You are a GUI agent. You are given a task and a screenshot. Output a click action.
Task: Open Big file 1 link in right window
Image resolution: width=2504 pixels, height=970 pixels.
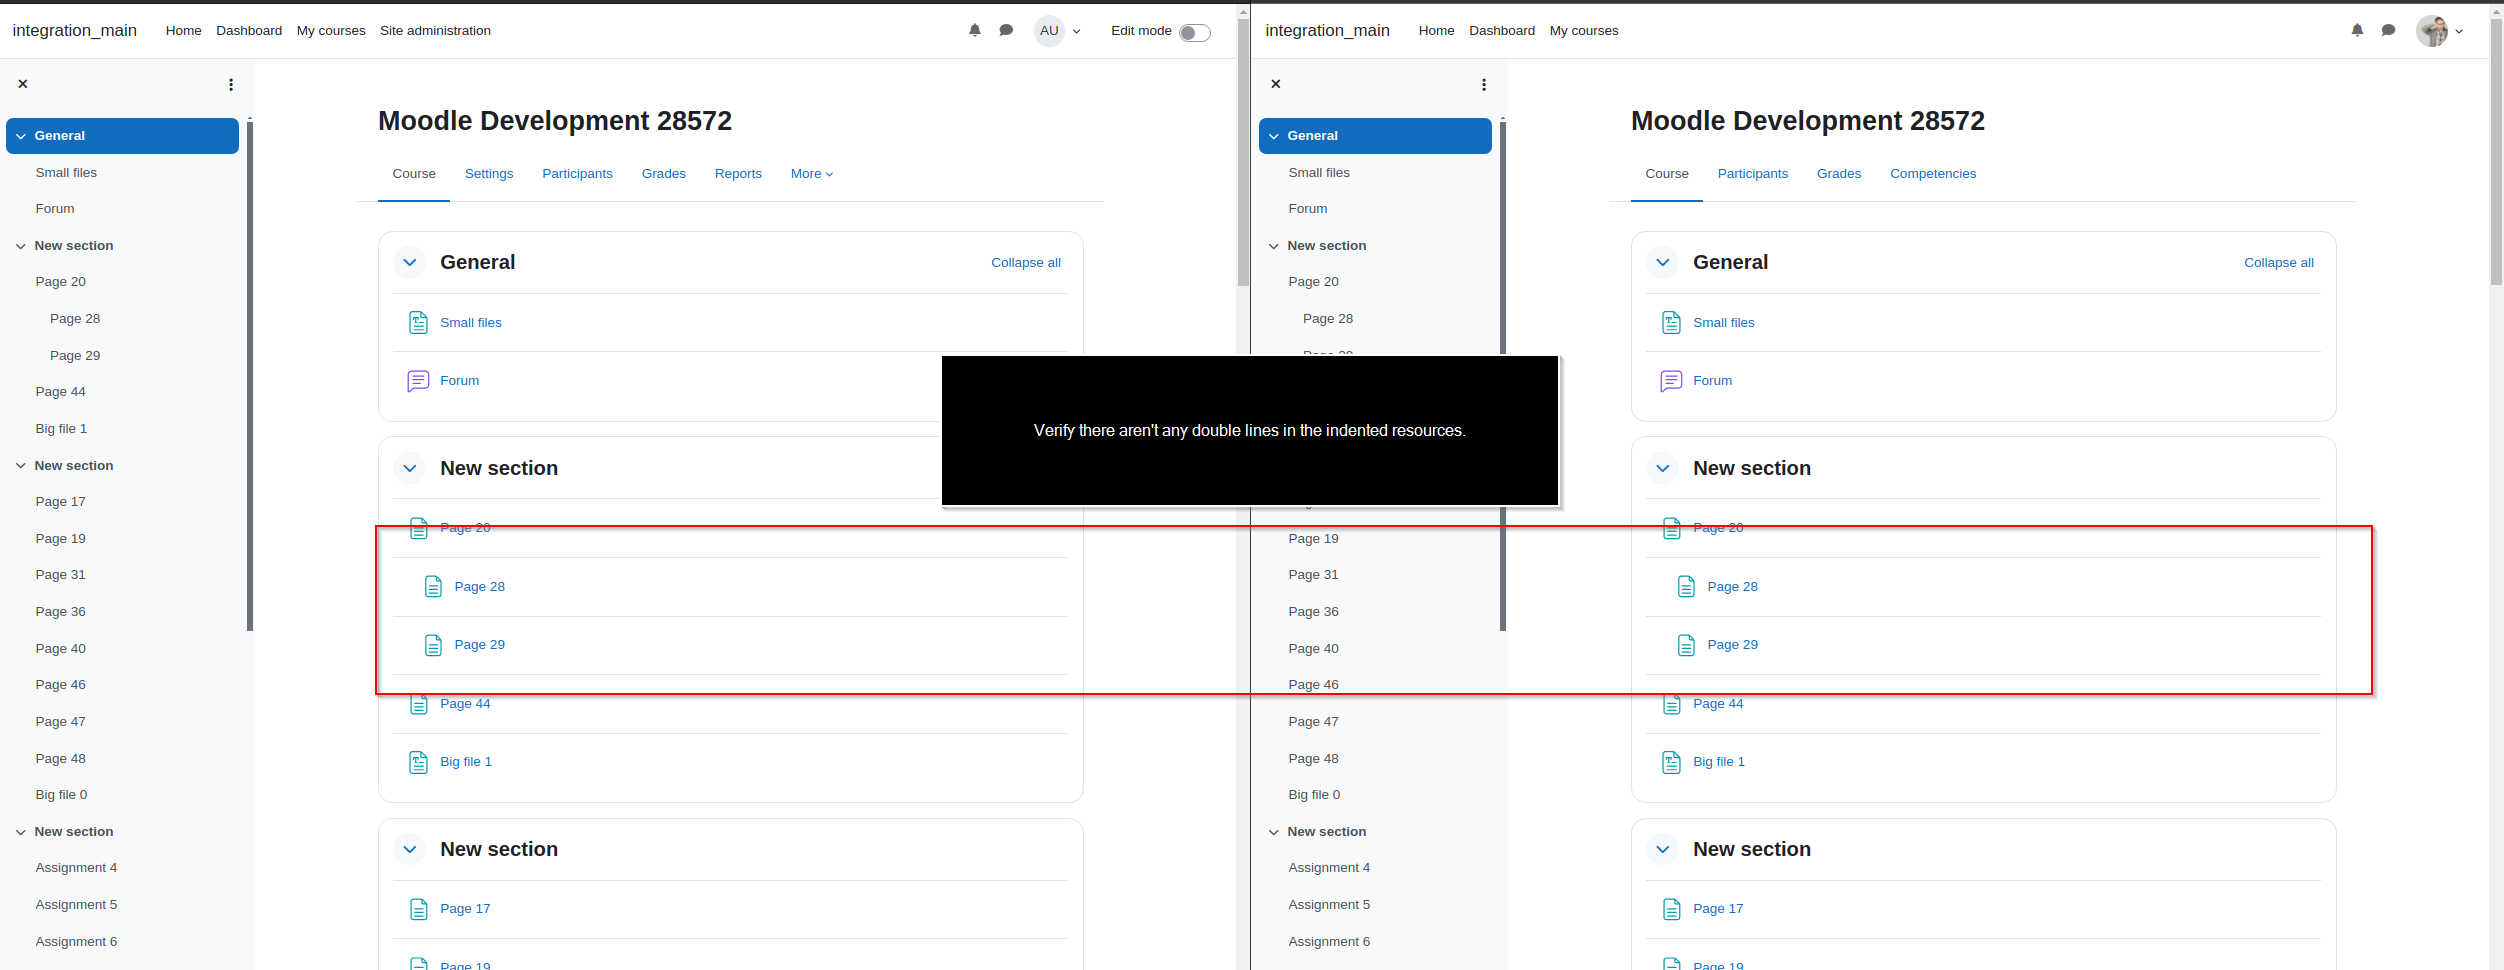tap(1719, 762)
